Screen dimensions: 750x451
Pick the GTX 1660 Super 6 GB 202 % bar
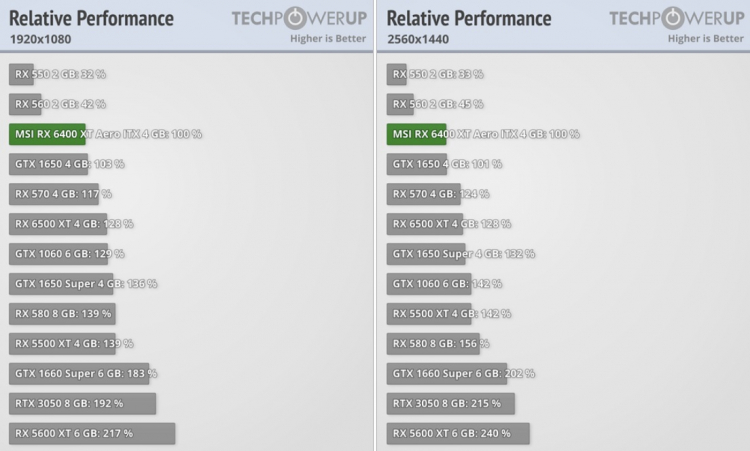pyautogui.click(x=447, y=373)
